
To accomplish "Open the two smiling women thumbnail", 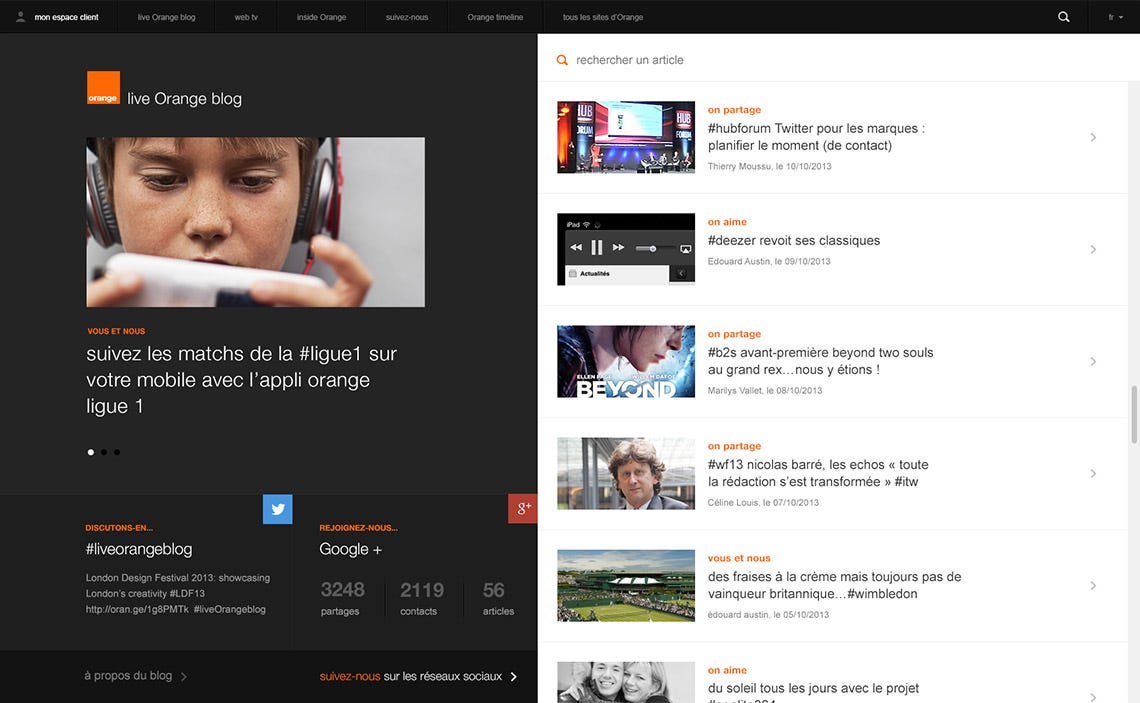I will click(x=626, y=682).
